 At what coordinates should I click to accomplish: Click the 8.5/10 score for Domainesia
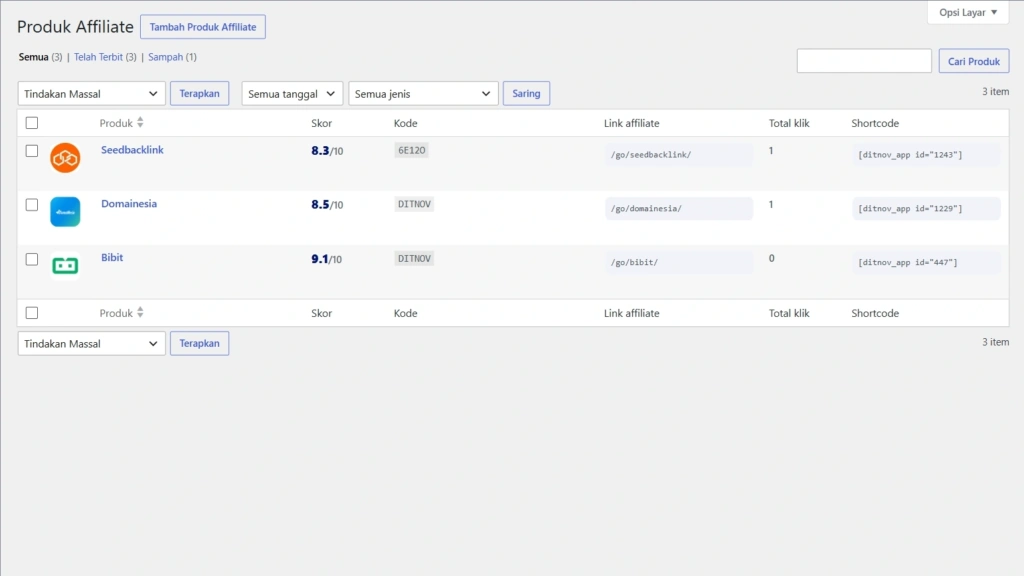[x=327, y=204]
